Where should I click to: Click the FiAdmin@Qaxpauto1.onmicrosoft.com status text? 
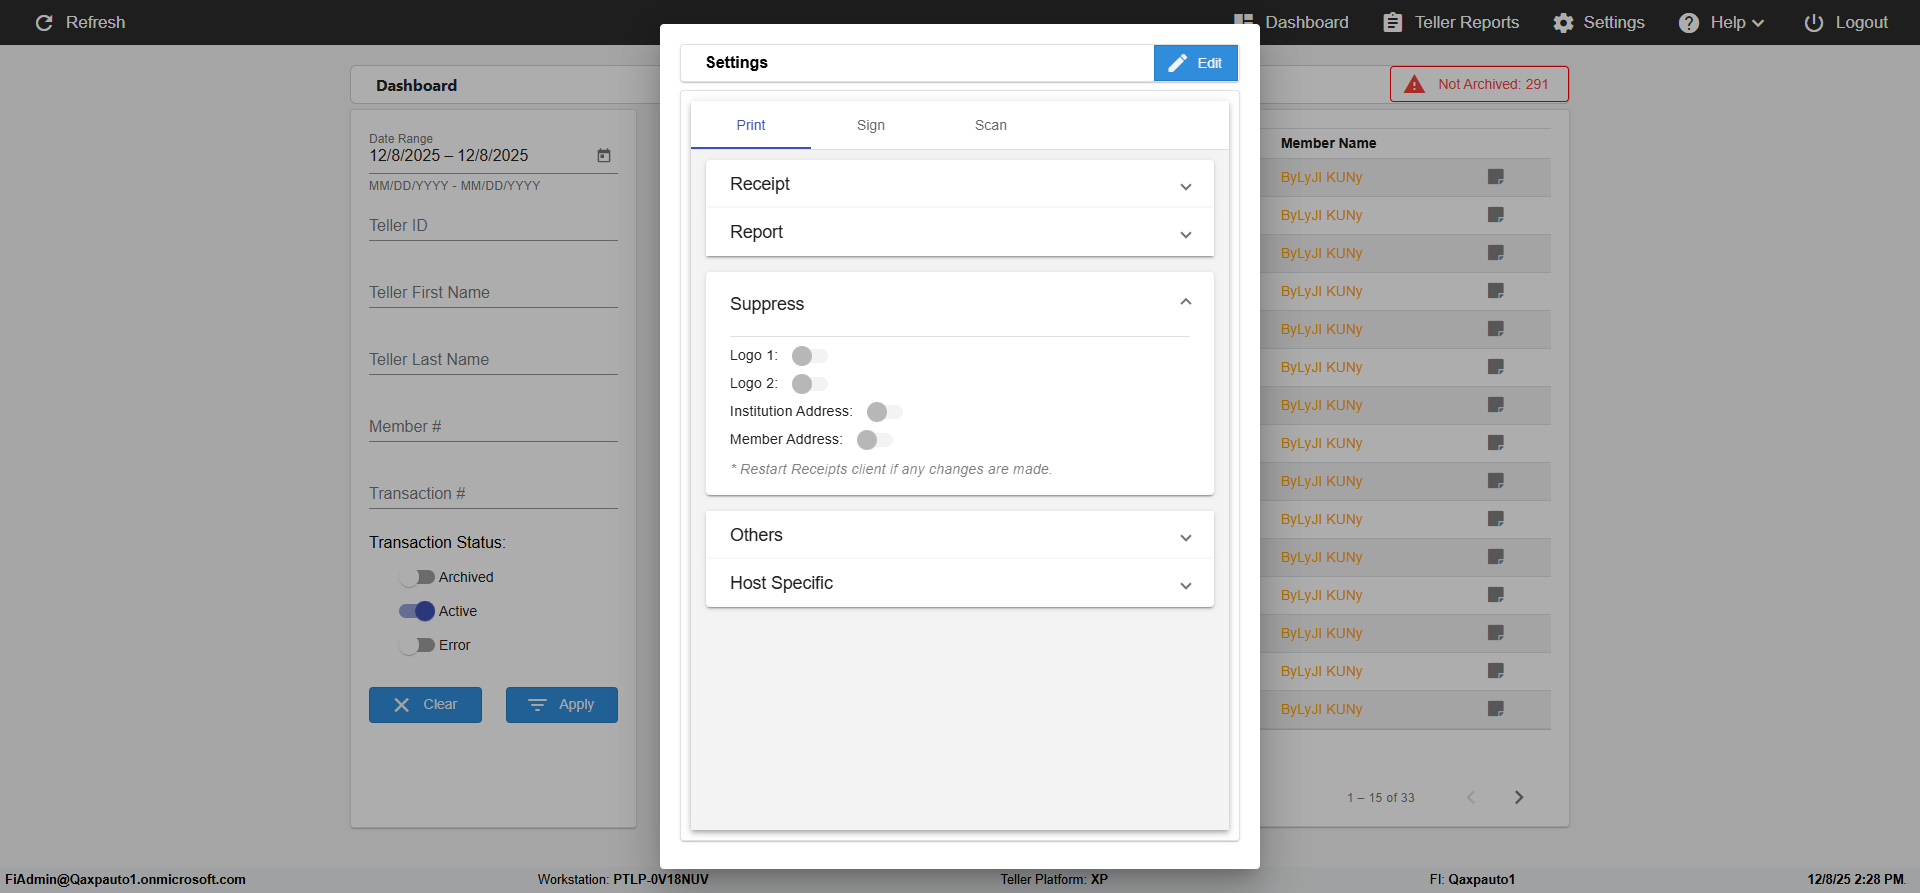[126, 880]
